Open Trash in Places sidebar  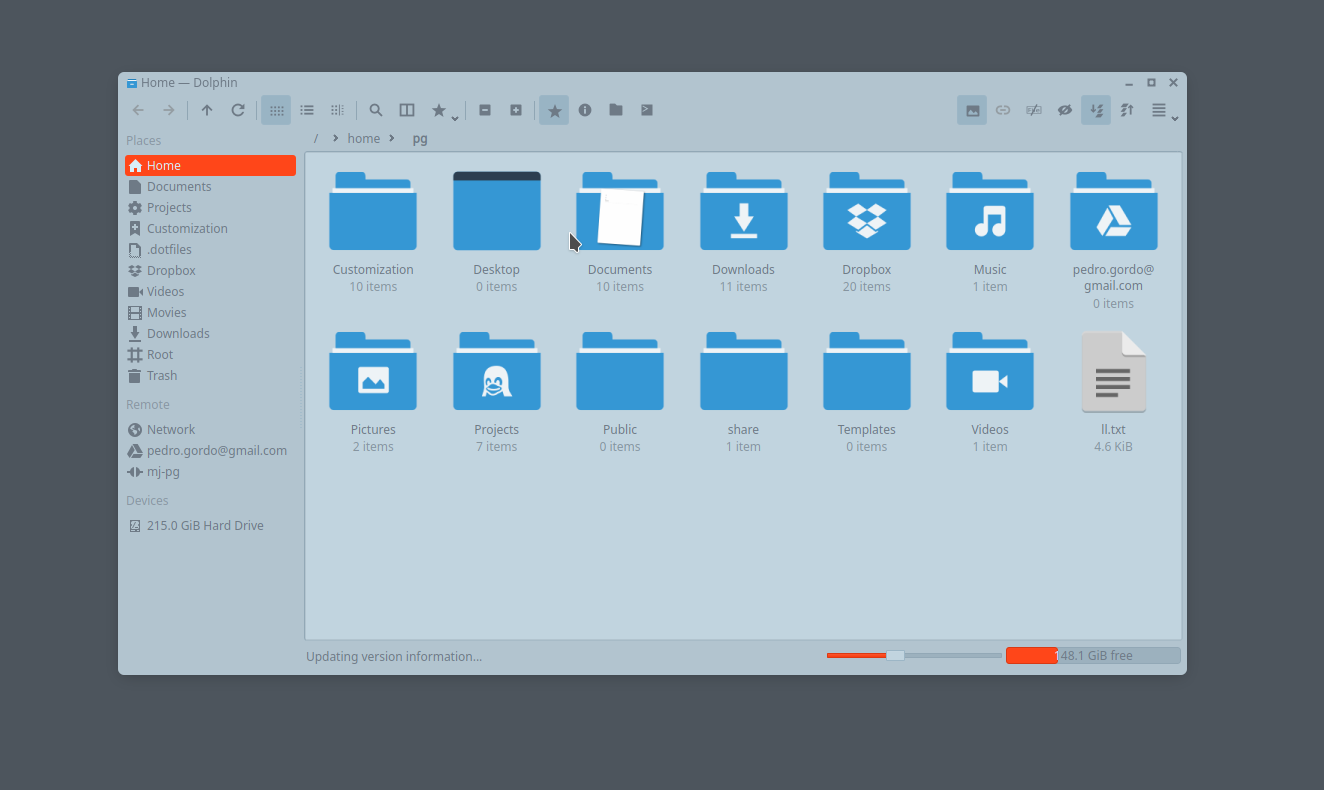[210, 376]
